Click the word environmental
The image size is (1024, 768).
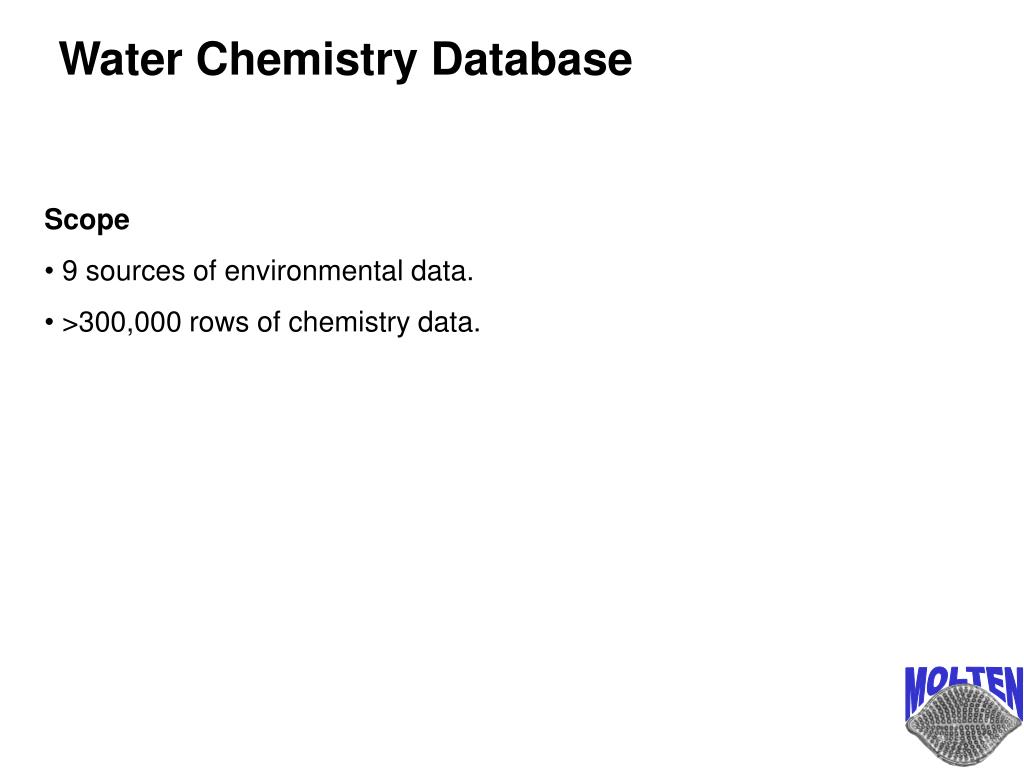tap(313, 271)
